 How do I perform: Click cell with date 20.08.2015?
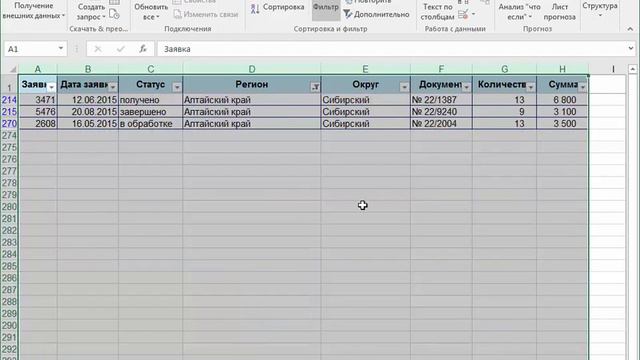point(88,112)
